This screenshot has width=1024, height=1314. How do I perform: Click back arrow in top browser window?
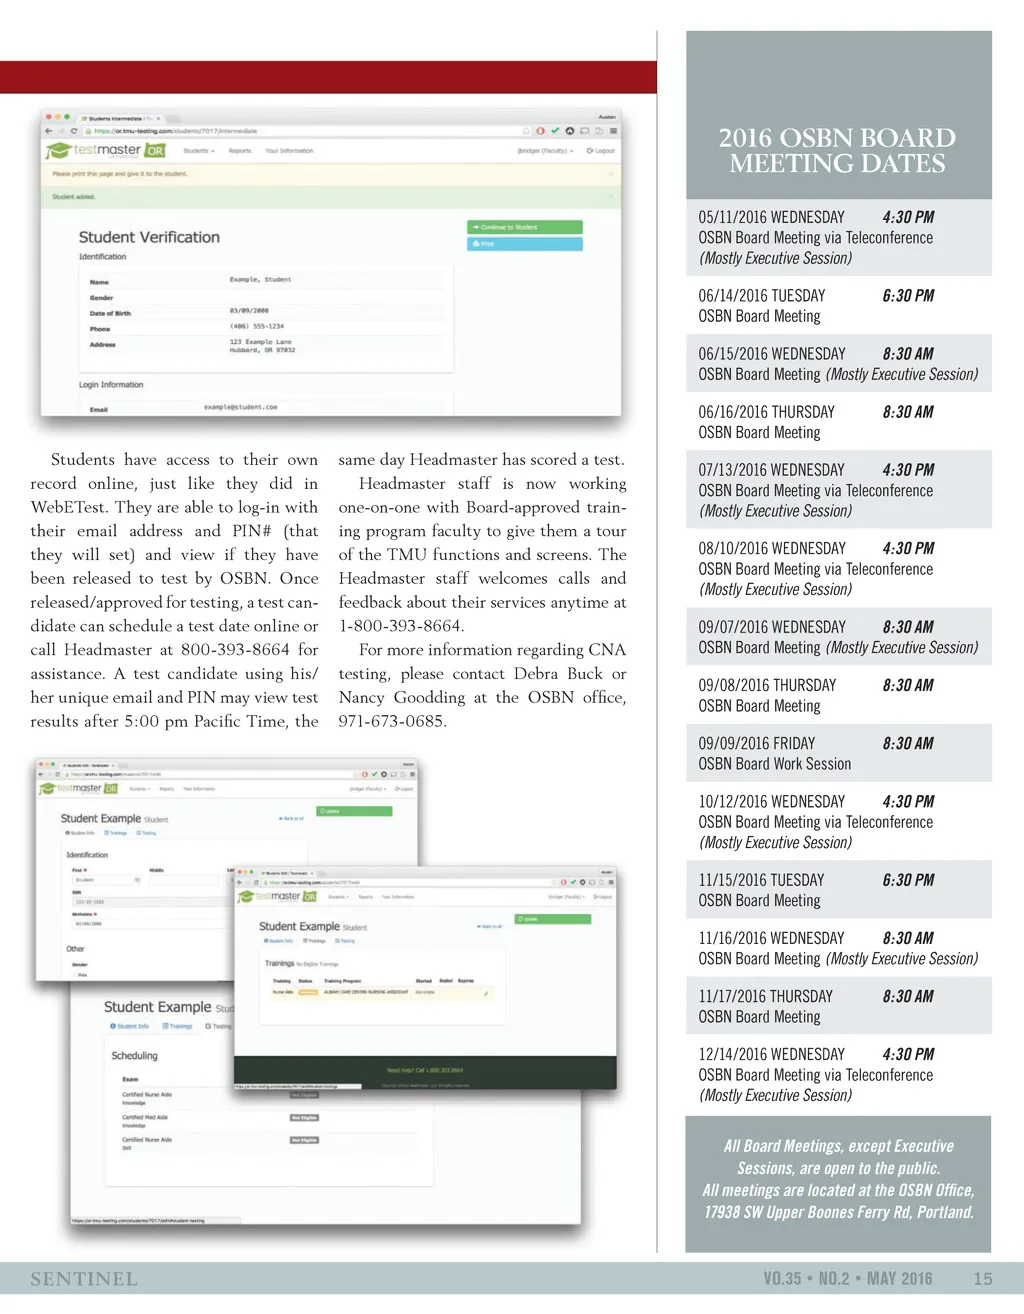point(48,131)
